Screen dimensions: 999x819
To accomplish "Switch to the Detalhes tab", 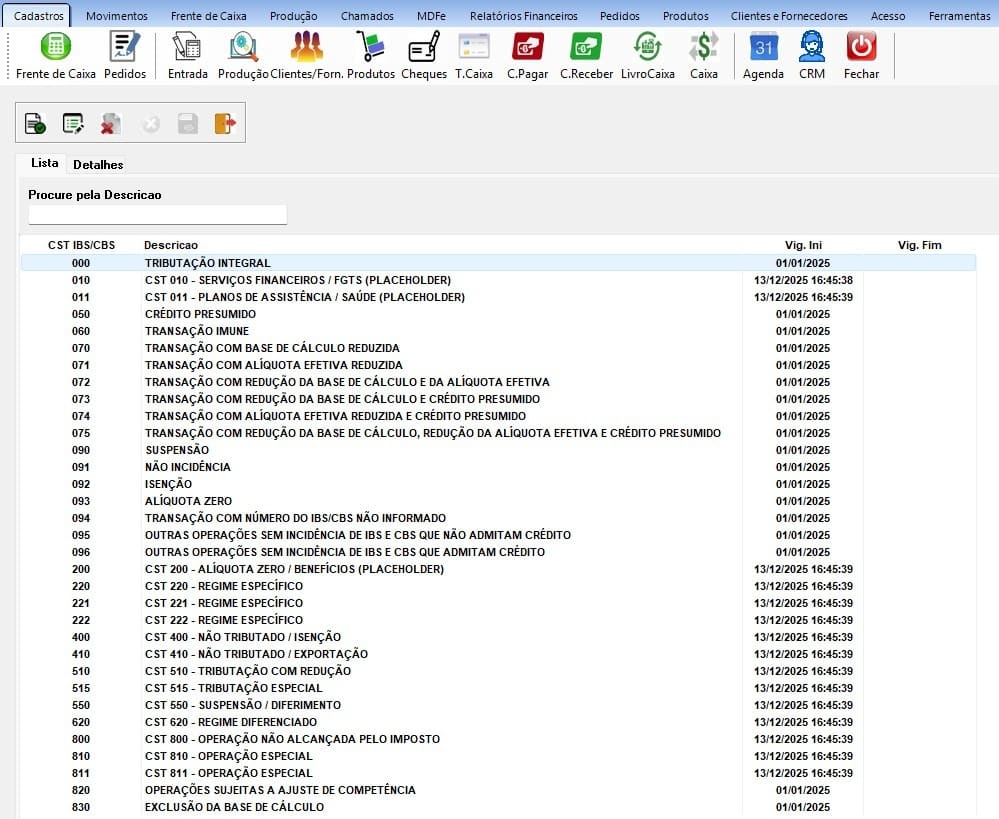I will point(98,164).
